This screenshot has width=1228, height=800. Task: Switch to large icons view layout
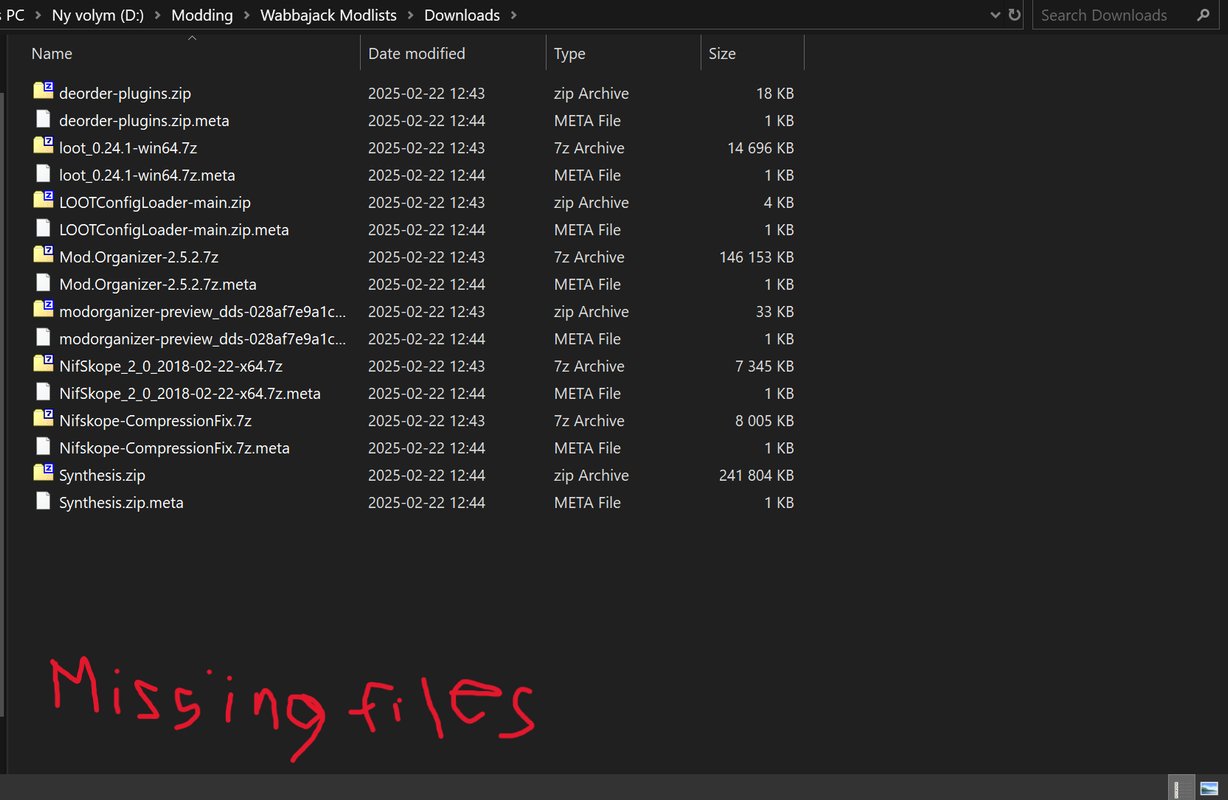1209,788
